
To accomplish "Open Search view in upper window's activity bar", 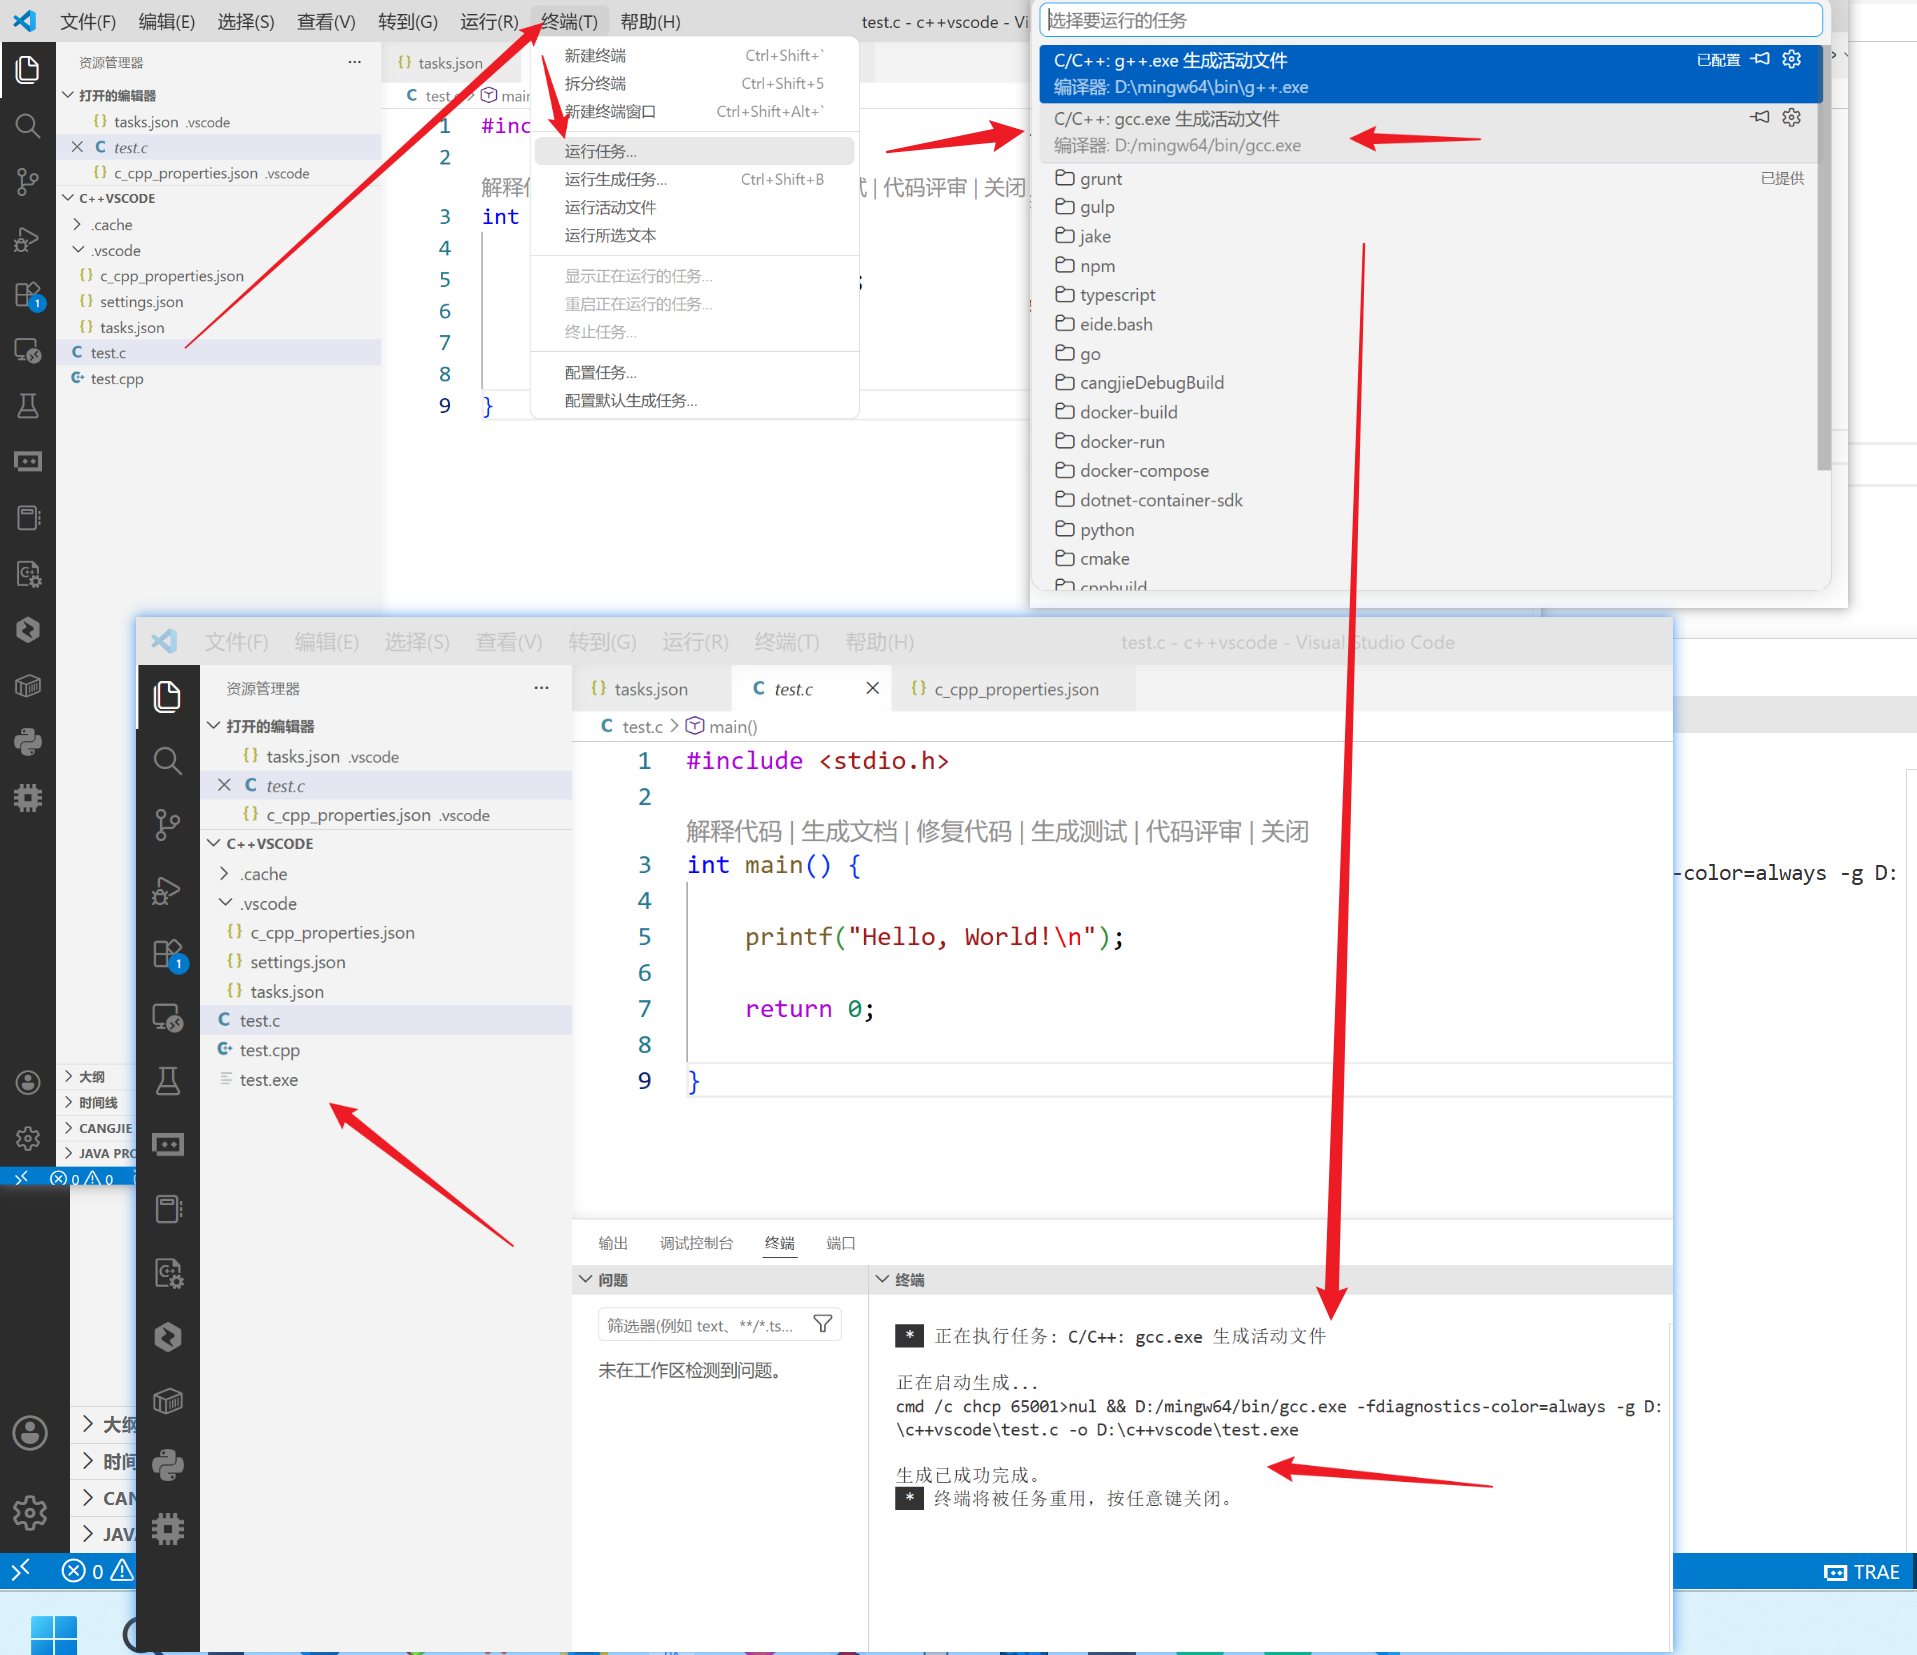I will click(28, 126).
